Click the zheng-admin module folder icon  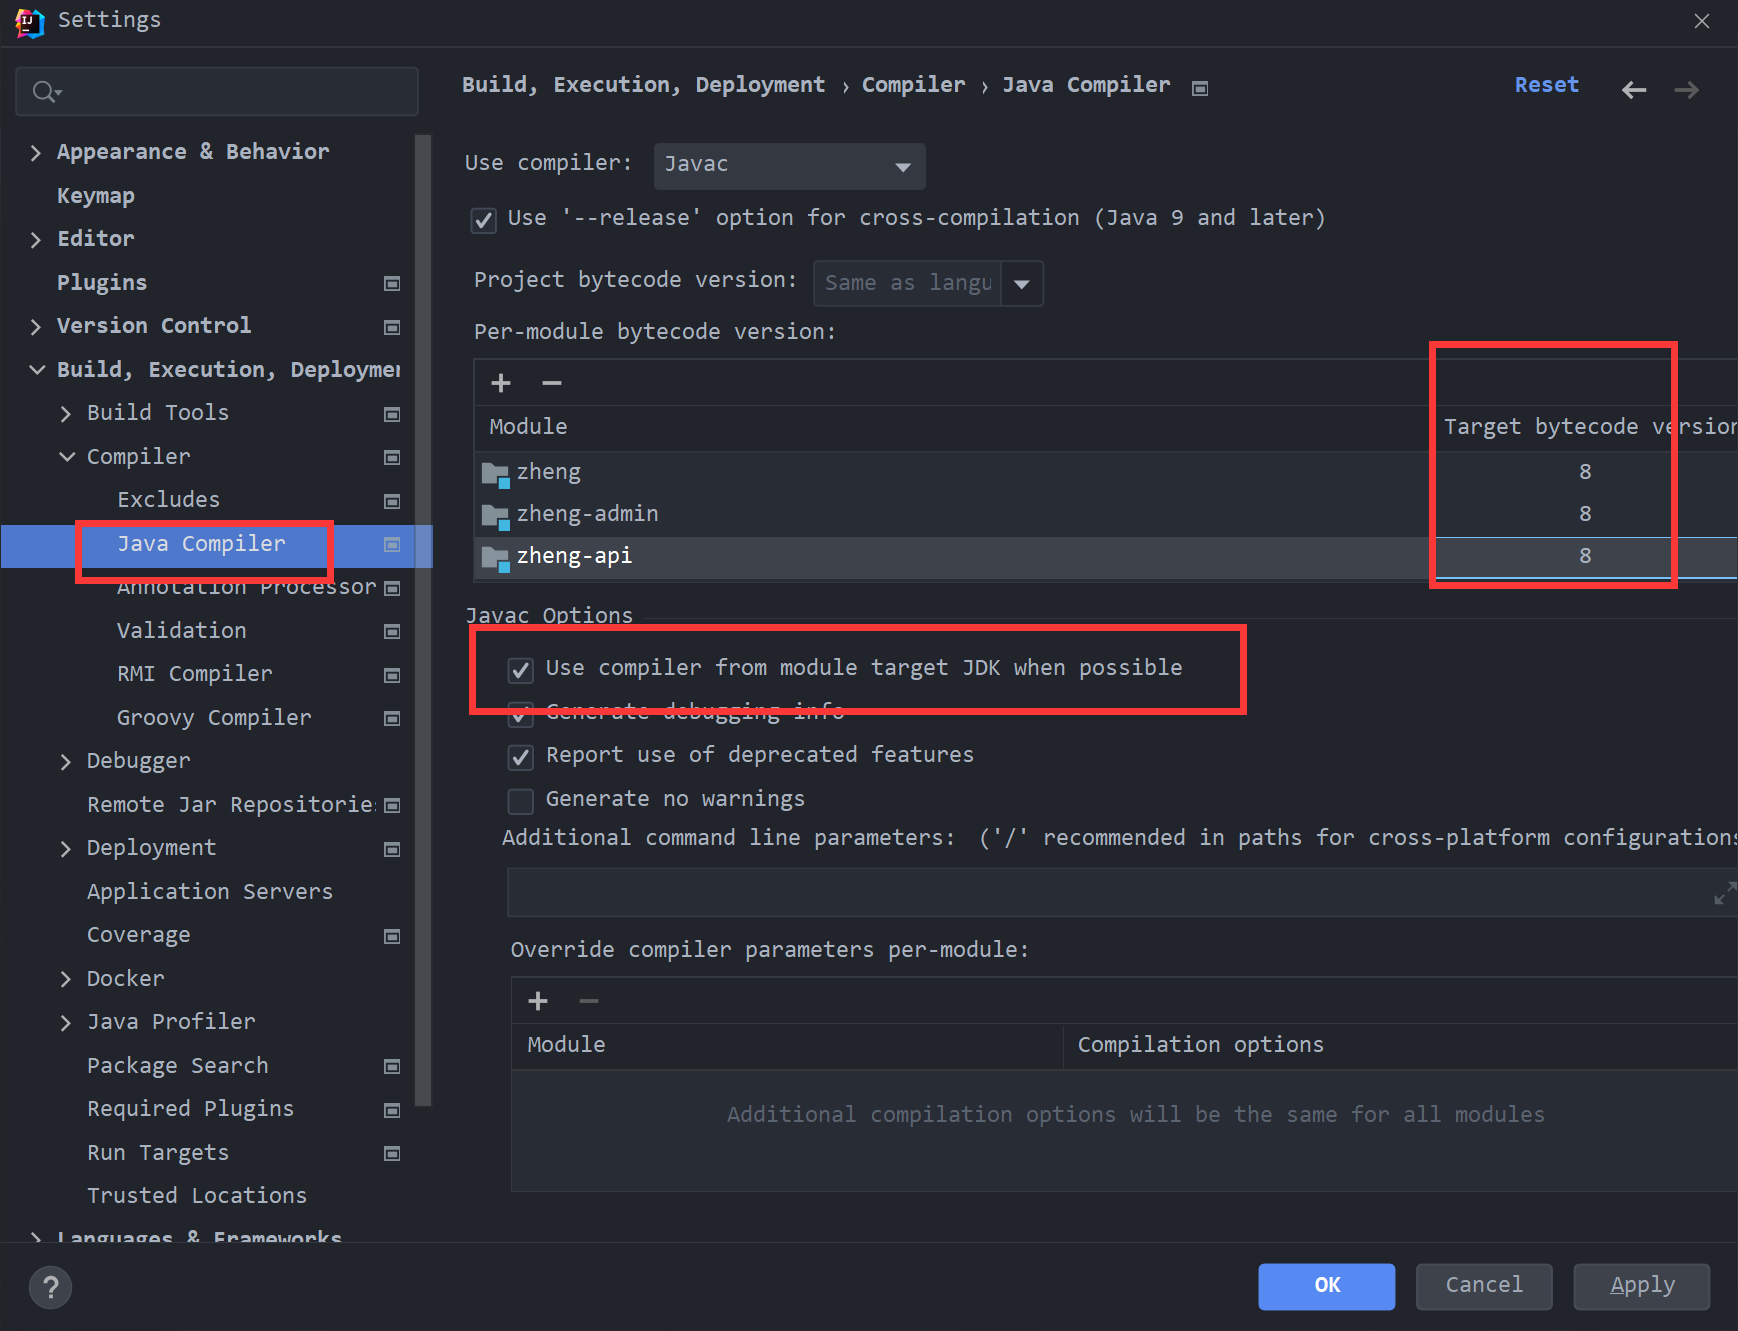pos(495,515)
